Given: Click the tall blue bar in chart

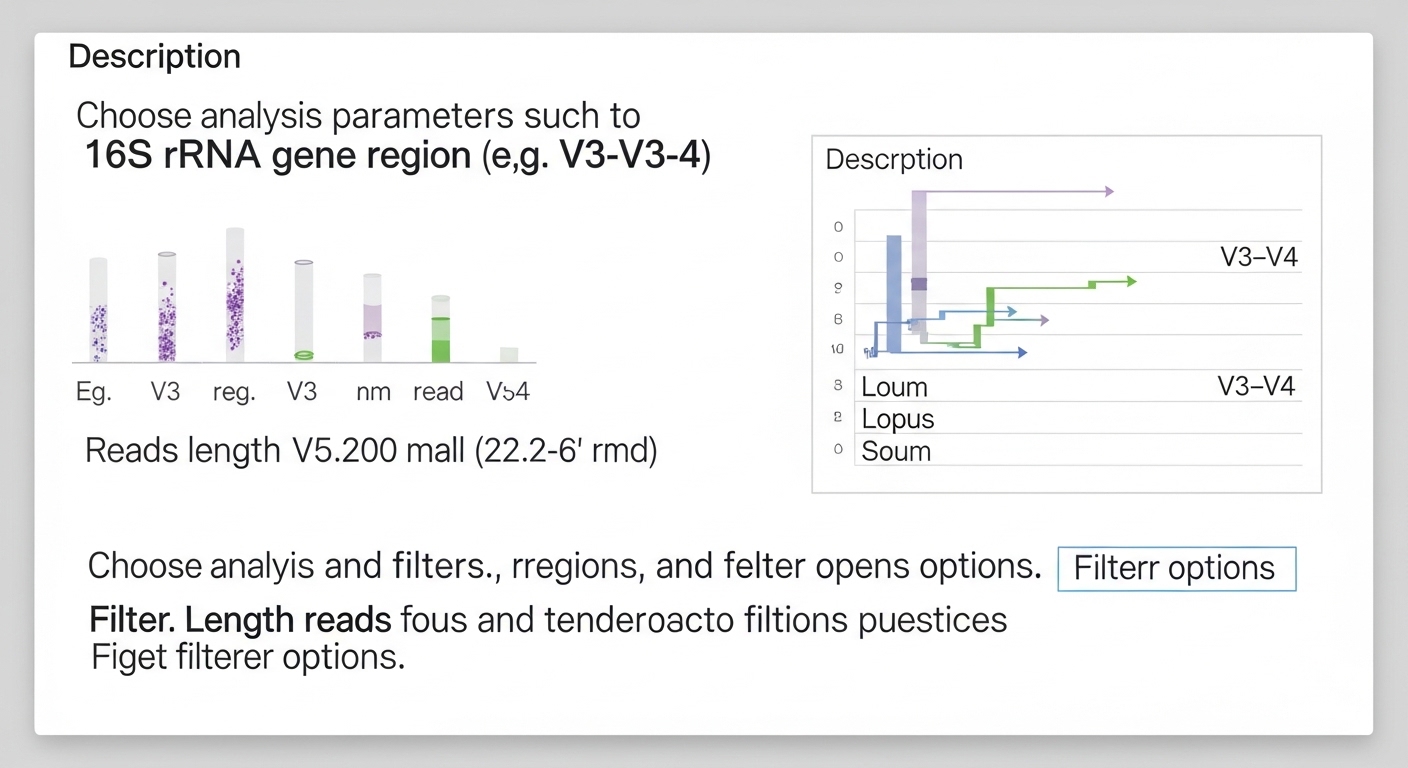Looking at the screenshot, I should 894,293.
